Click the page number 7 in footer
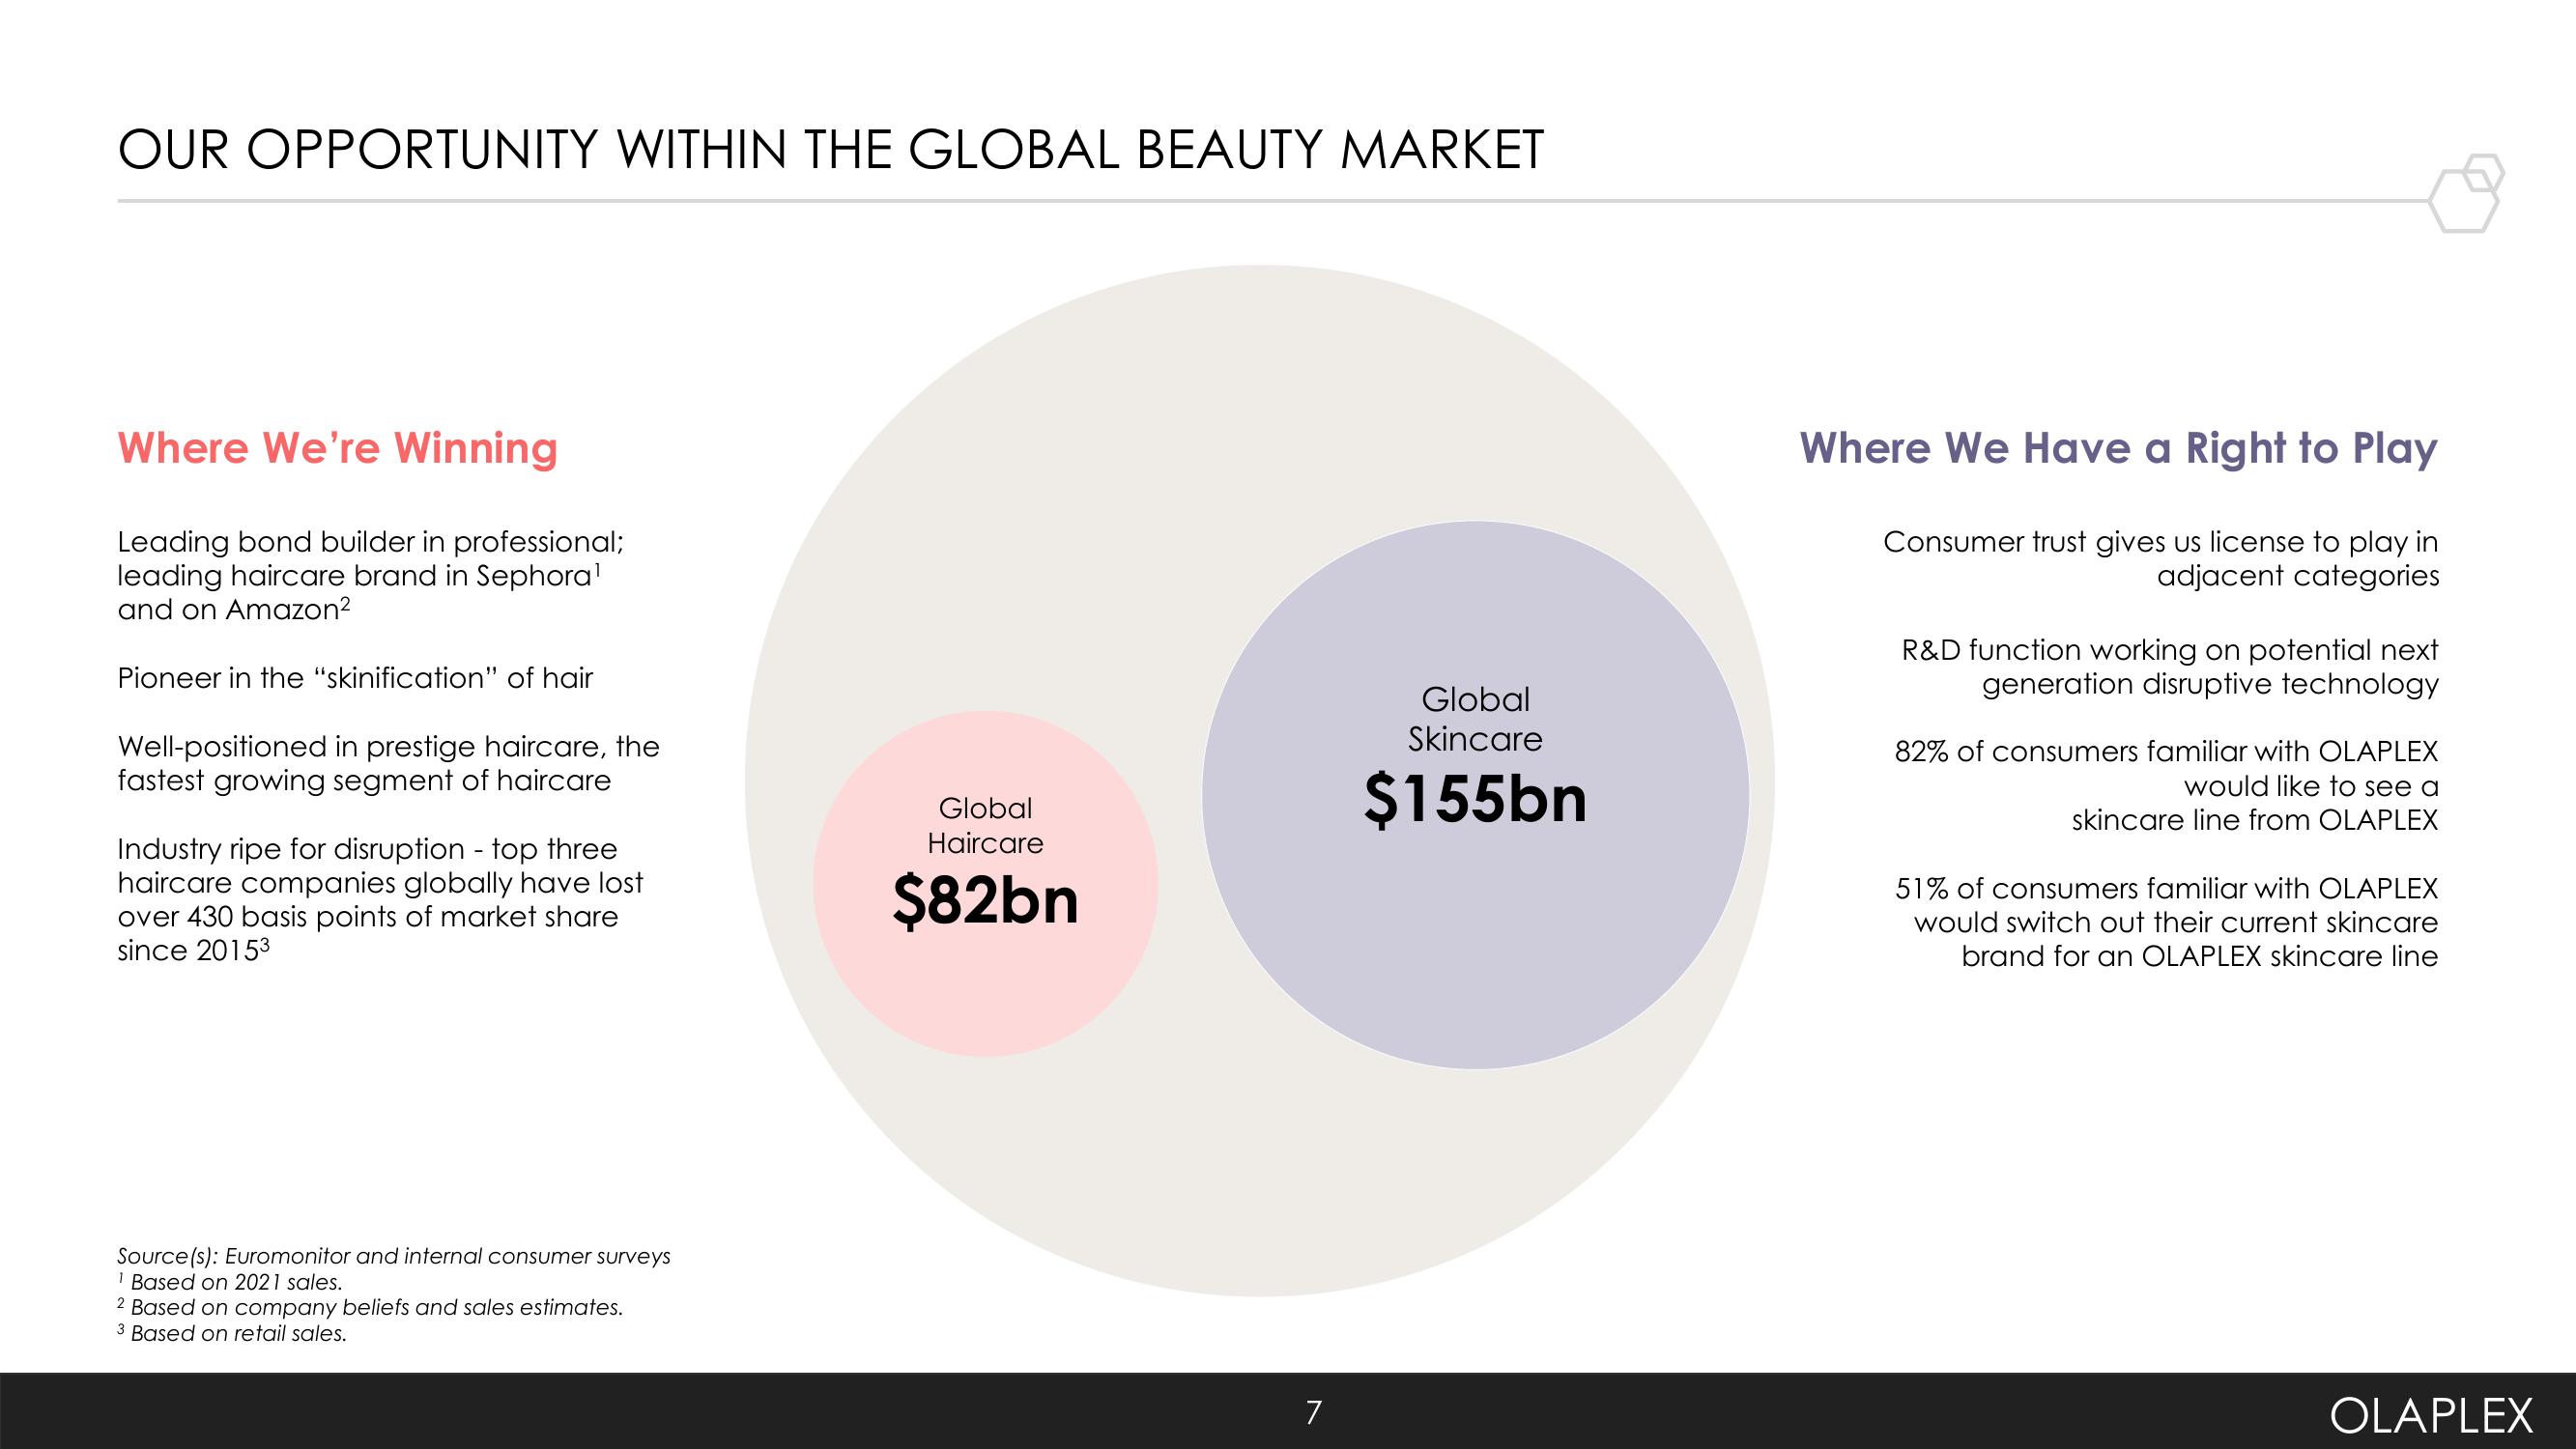The image size is (2576, 1449). click(x=1314, y=1413)
